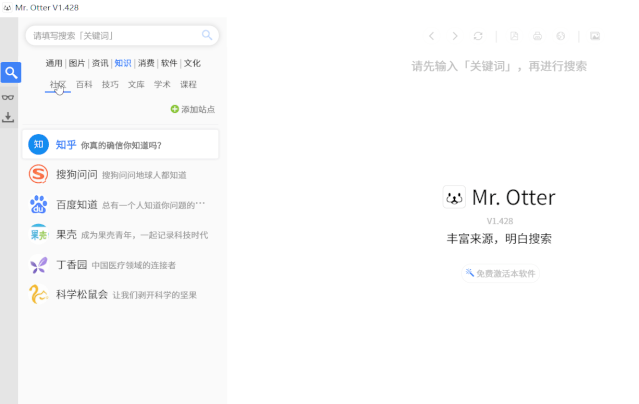Open the 课程 sub-tab
This screenshot has width=639, height=404.
(188, 84)
